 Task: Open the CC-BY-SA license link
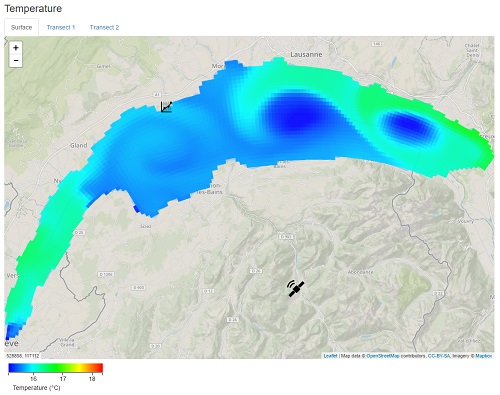pos(439,356)
